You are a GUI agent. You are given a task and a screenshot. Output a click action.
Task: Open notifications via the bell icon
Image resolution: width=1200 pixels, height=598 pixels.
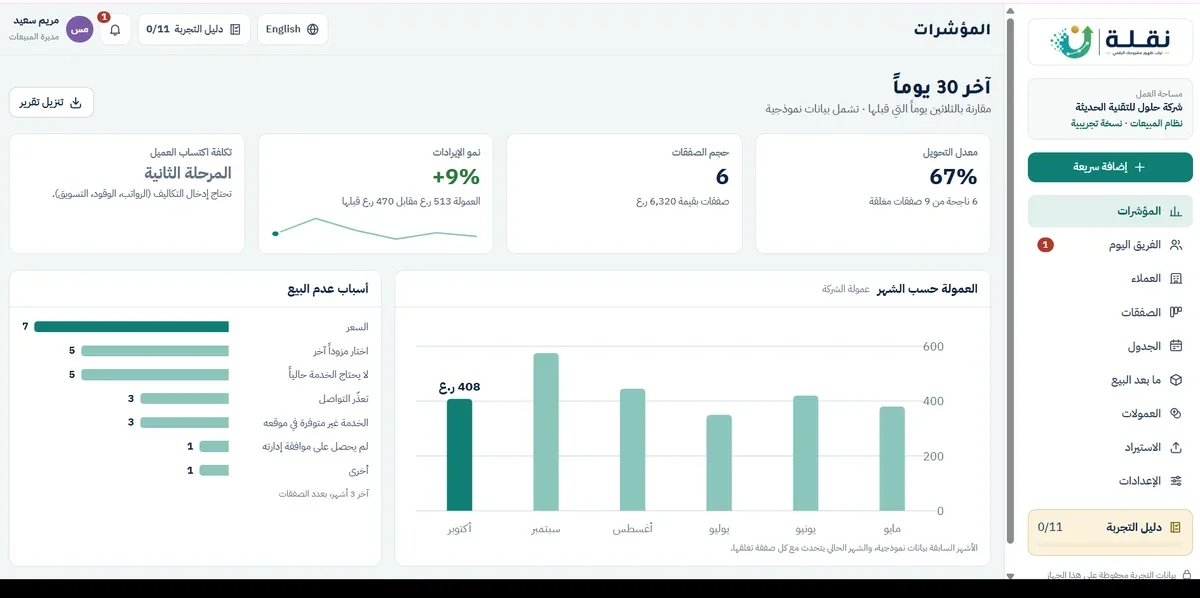[115, 30]
